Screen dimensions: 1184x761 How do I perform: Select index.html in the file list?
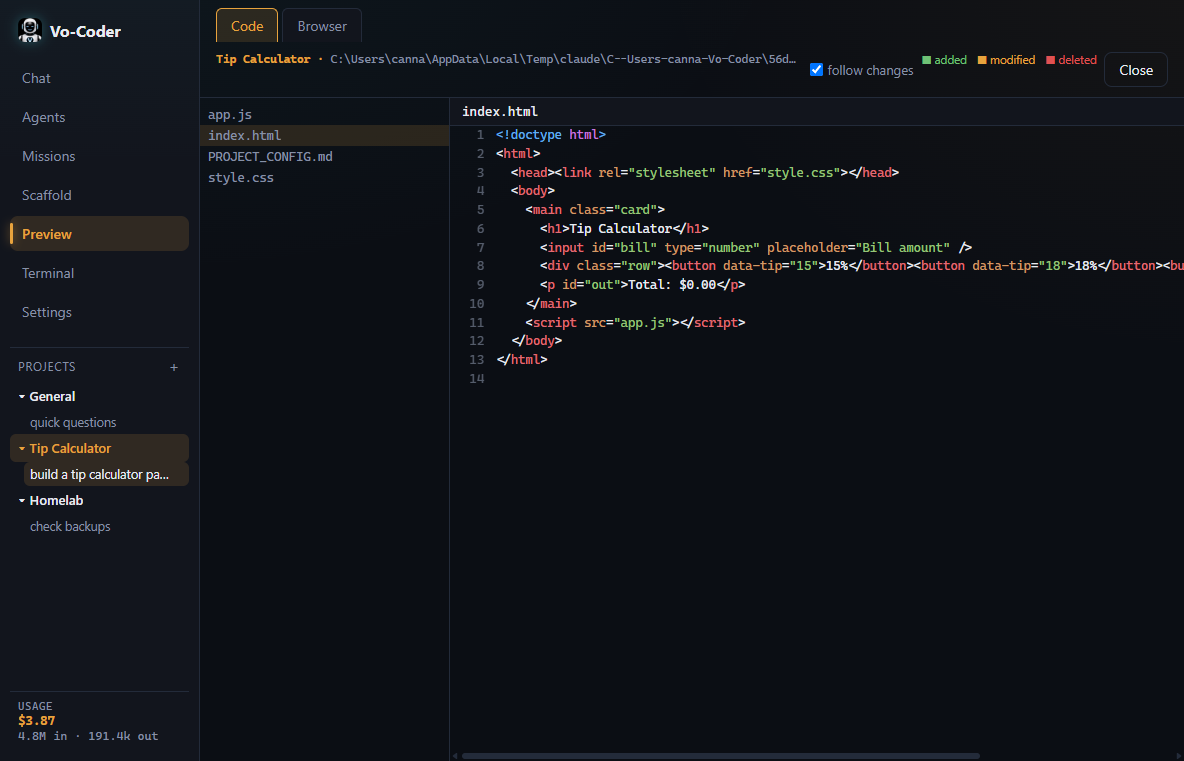(x=324, y=136)
